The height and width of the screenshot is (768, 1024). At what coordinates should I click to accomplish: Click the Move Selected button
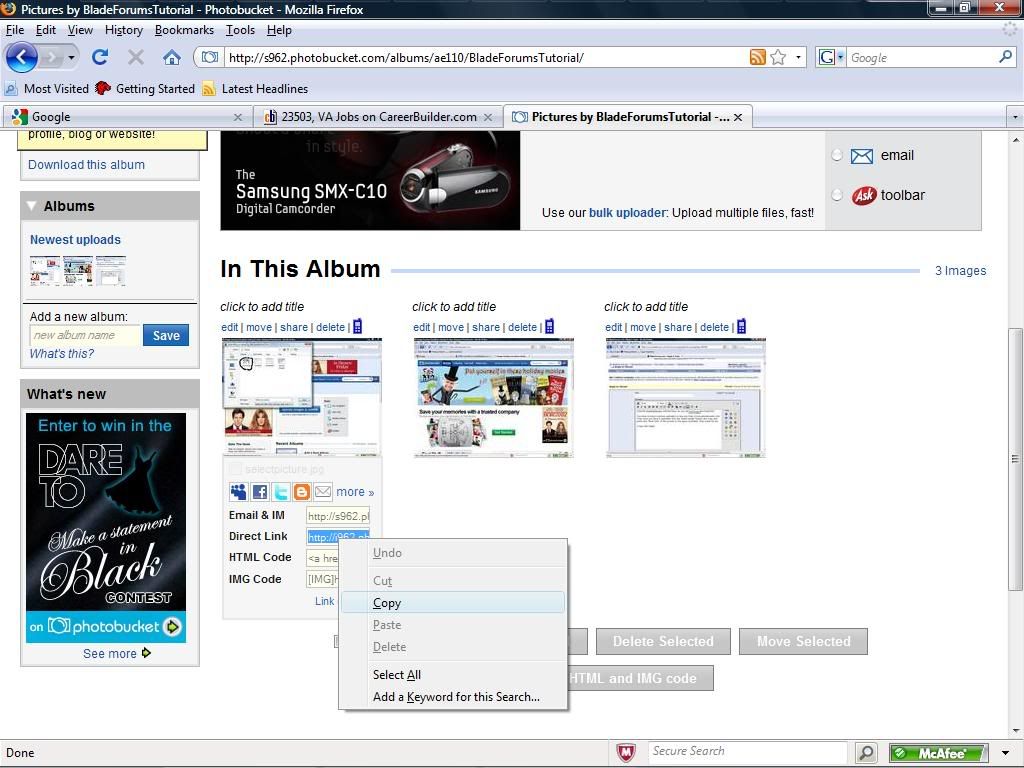(x=803, y=641)
